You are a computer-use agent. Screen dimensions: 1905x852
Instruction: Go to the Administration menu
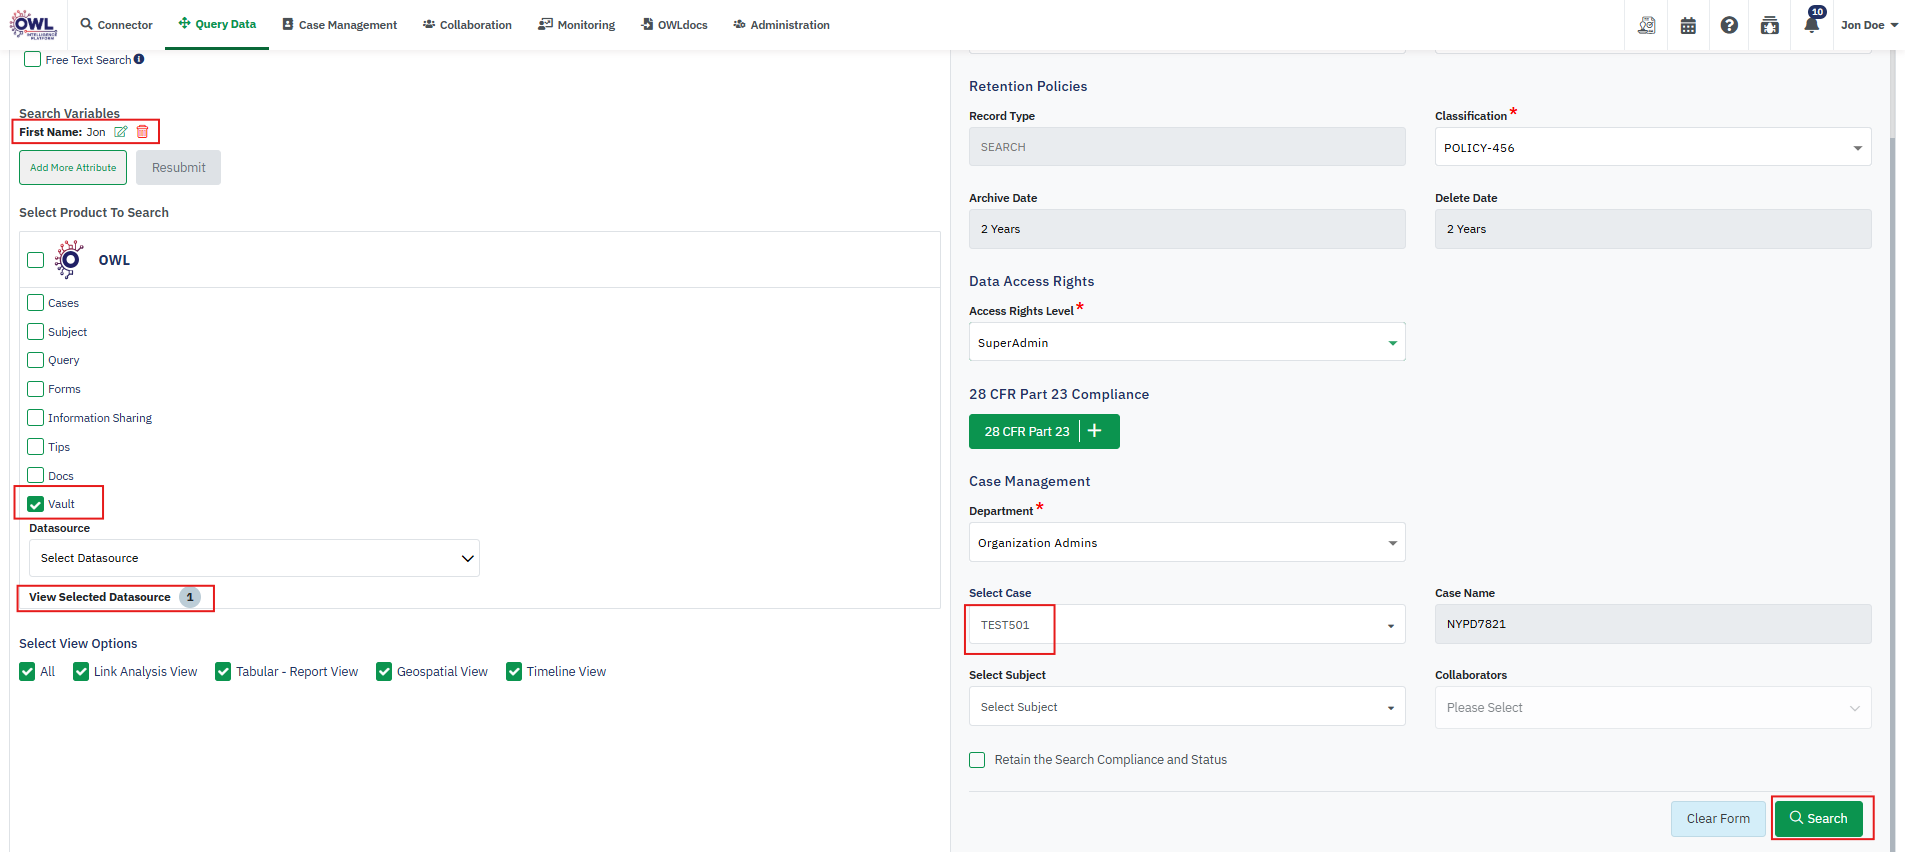(x=781, y=25)
